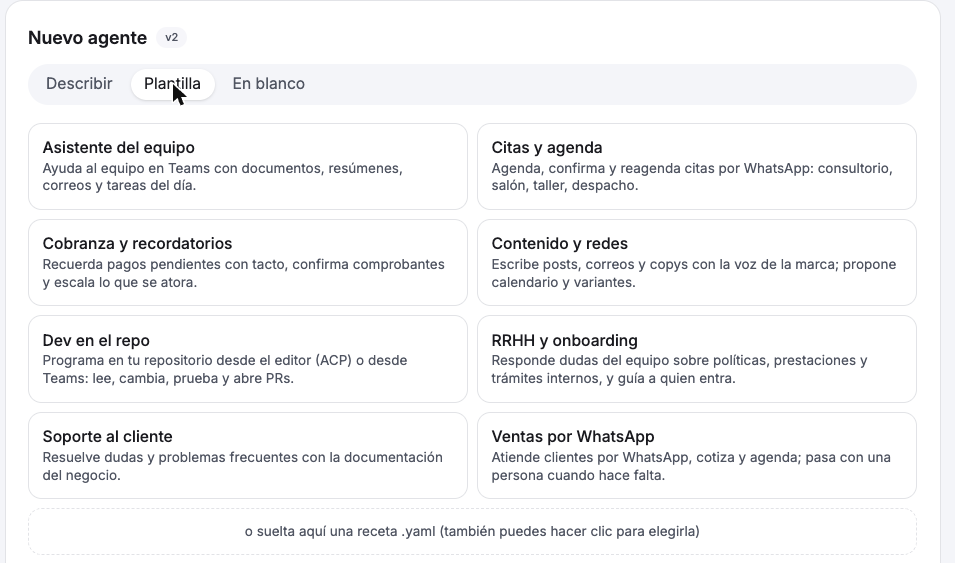
Task: Select the Plantilla tab
Action: pos(172,83)
